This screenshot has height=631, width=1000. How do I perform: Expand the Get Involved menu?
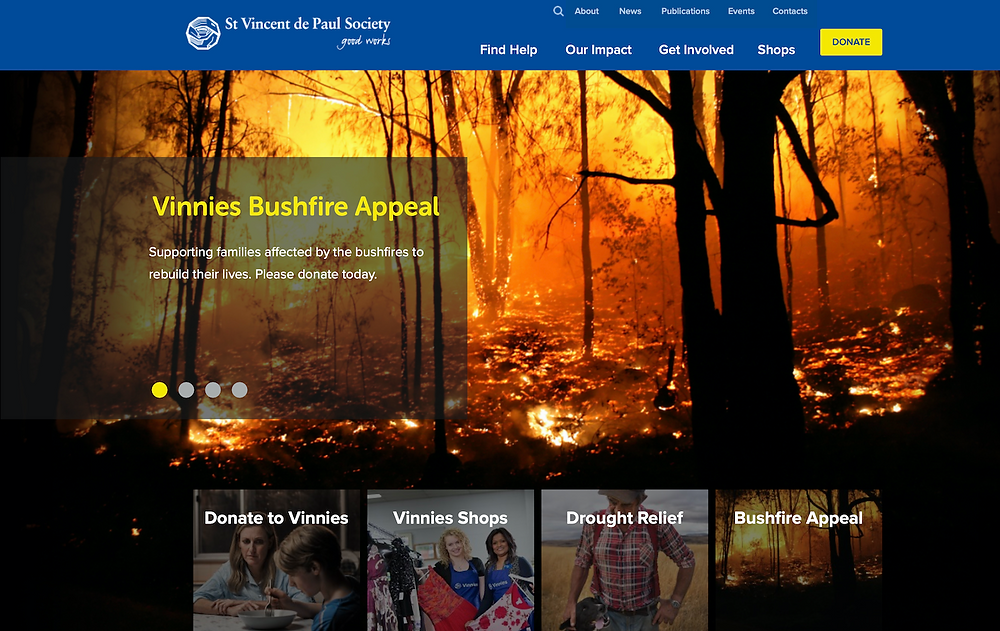point(696,50)
